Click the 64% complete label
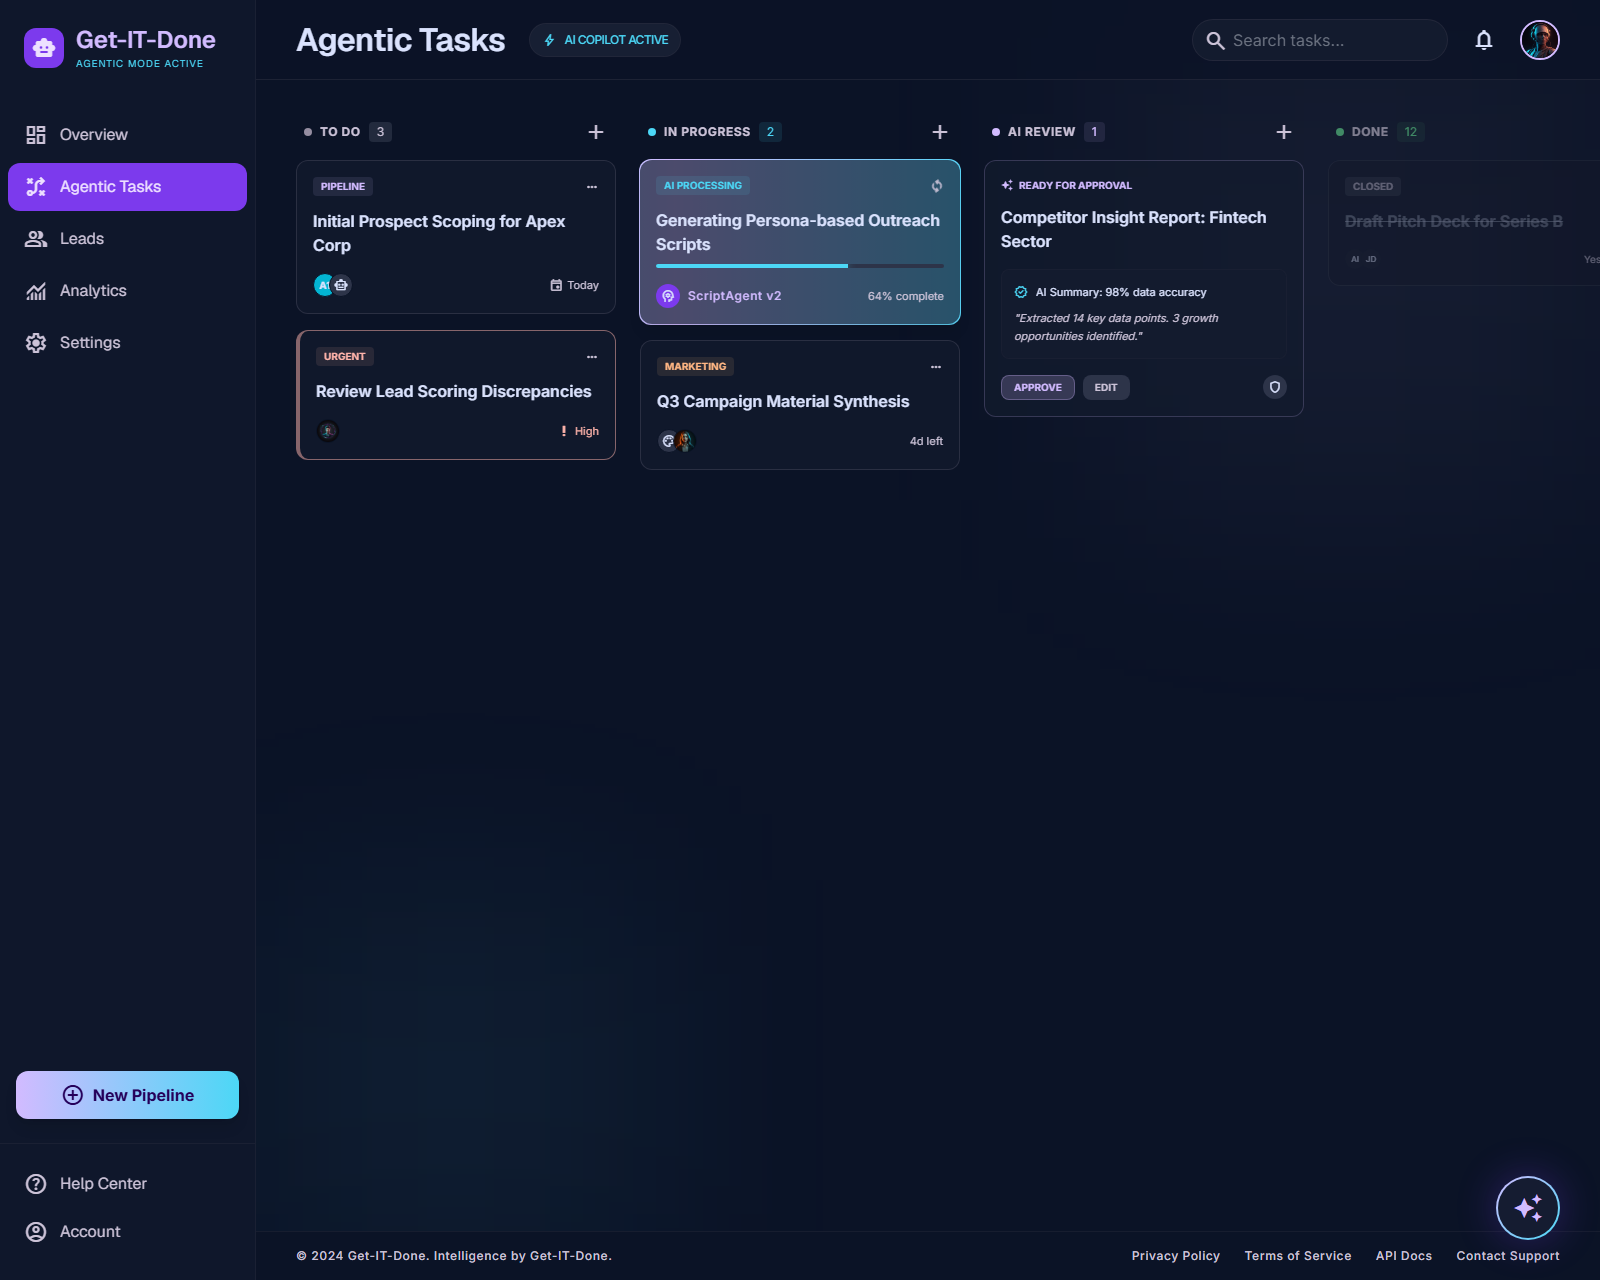Screen dimensions: 1600x1280 coord(906,297)
